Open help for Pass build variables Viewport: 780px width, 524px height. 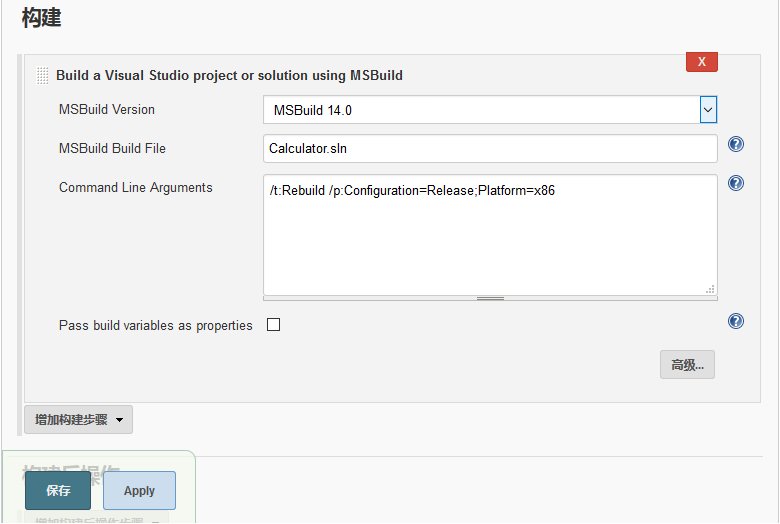(736, 321)
